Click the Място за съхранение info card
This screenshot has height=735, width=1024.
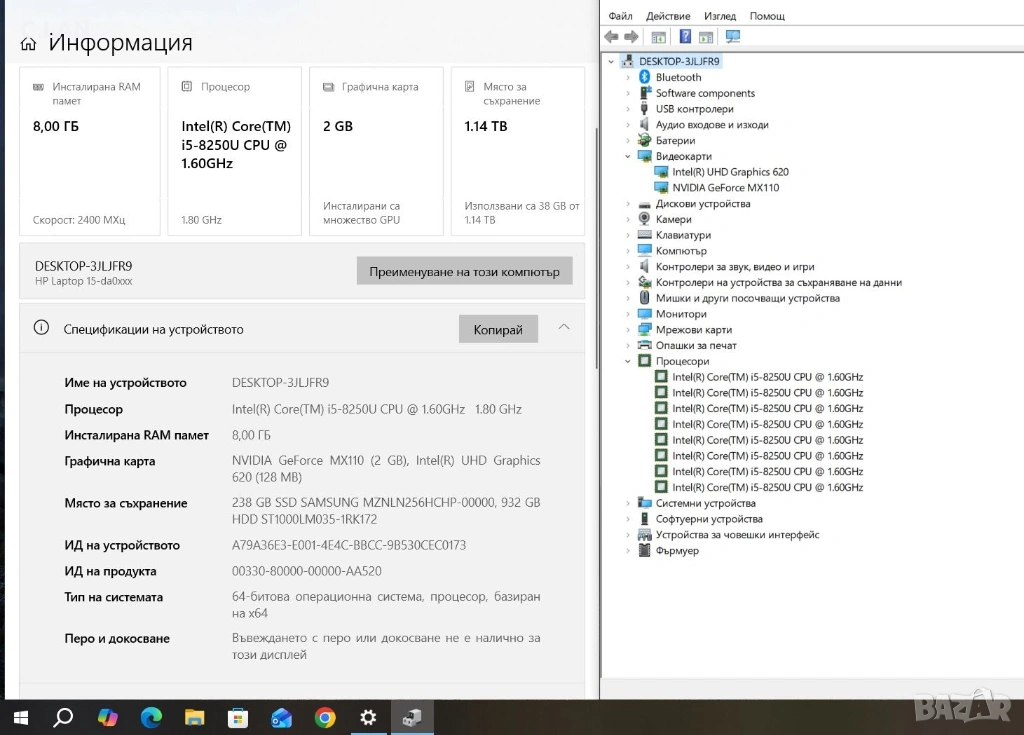tap(517, 151)
